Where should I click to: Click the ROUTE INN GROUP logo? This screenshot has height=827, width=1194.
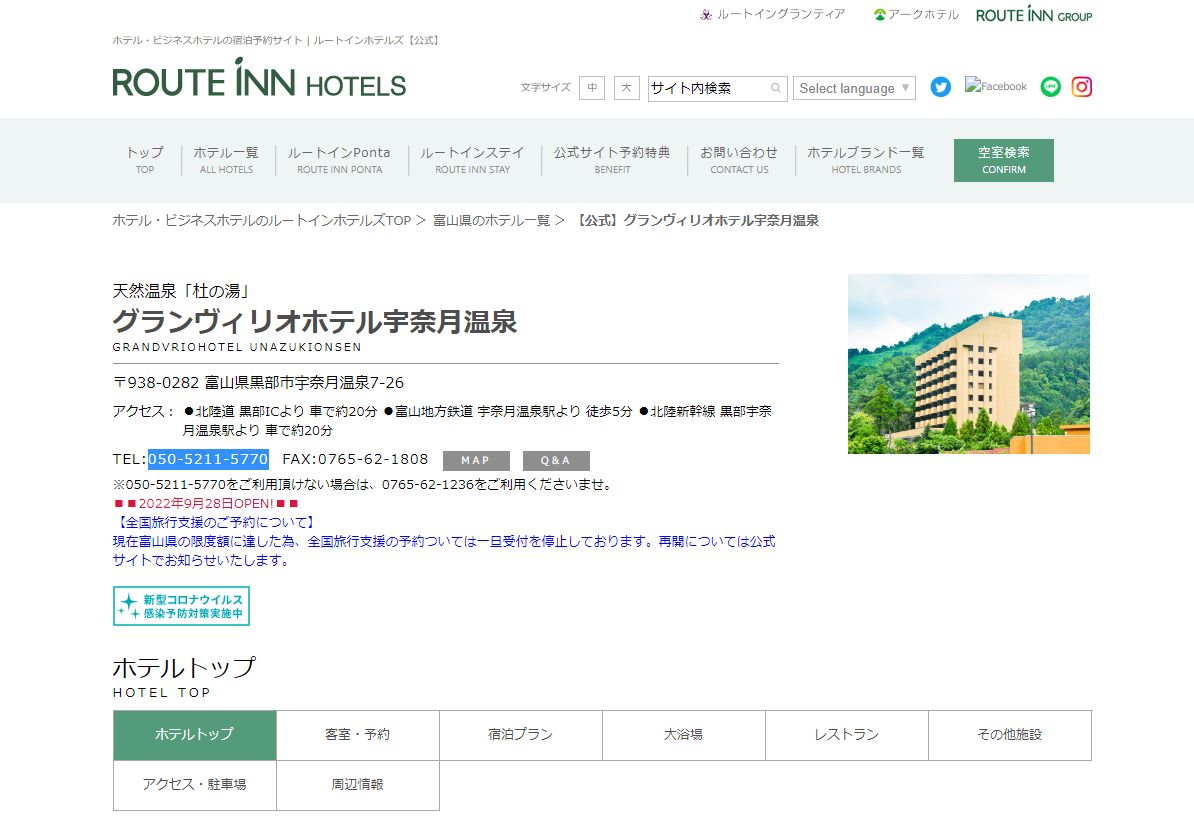[1034, 14]
